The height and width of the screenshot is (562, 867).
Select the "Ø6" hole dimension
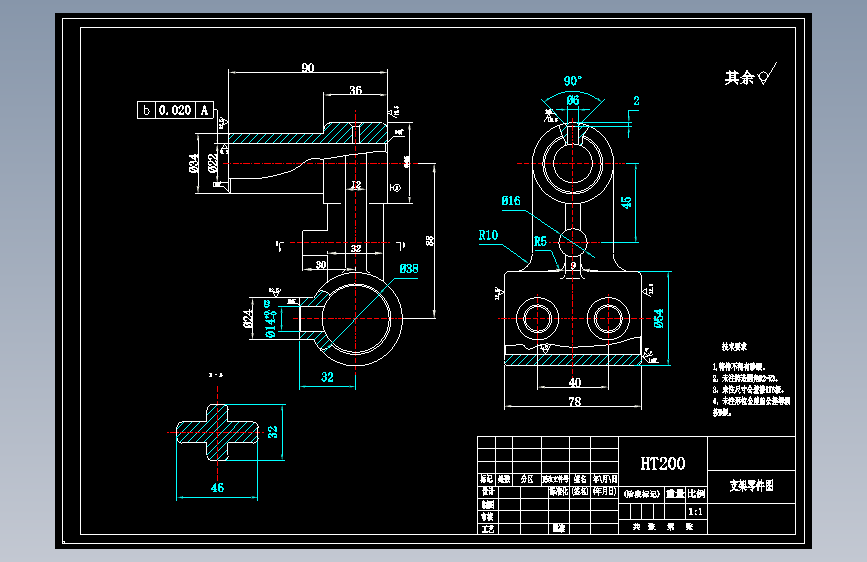click(573, 100)
